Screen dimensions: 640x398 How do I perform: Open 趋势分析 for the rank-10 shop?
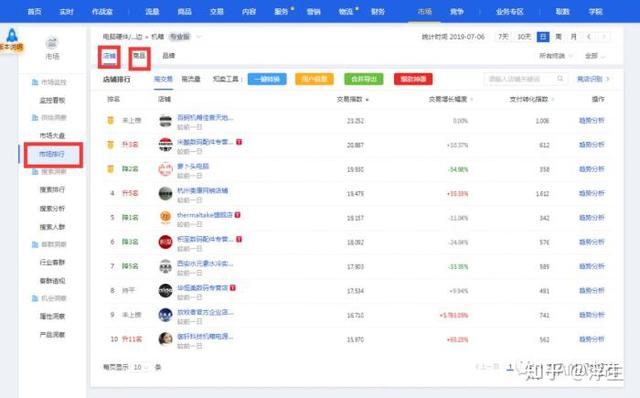[x=591, y=339]
